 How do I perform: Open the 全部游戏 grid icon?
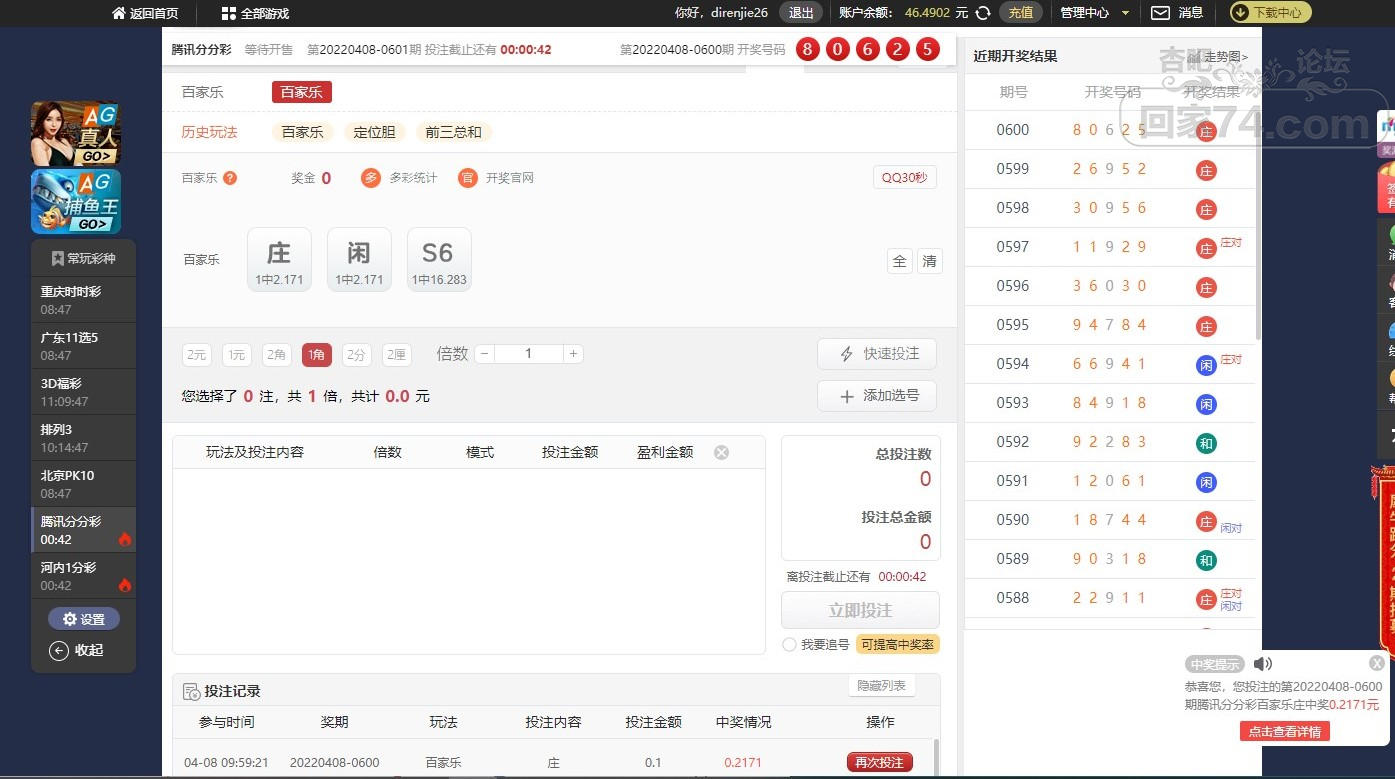pyautogui.click(x=229, y=14)
